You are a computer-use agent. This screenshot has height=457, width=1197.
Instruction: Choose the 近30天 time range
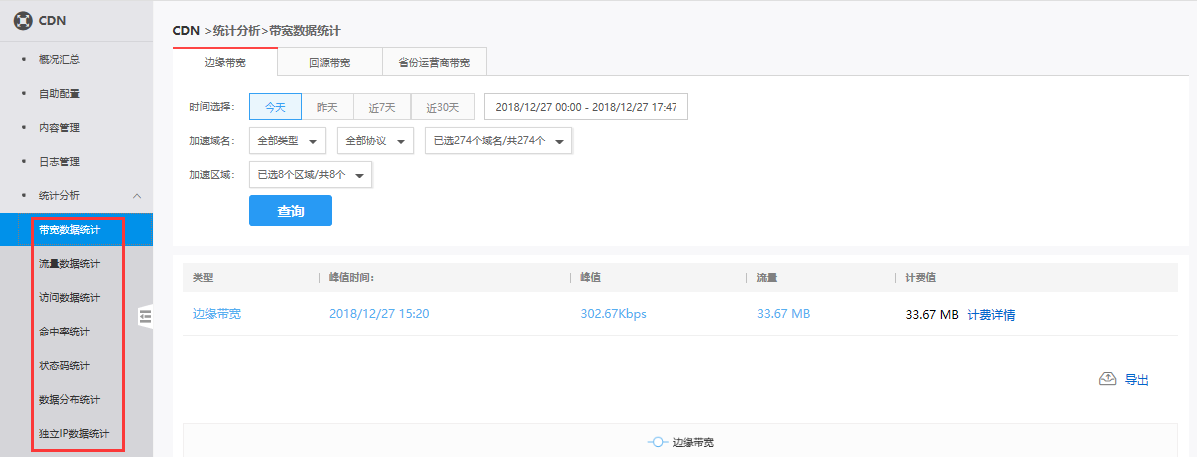(x=442, y=107)
